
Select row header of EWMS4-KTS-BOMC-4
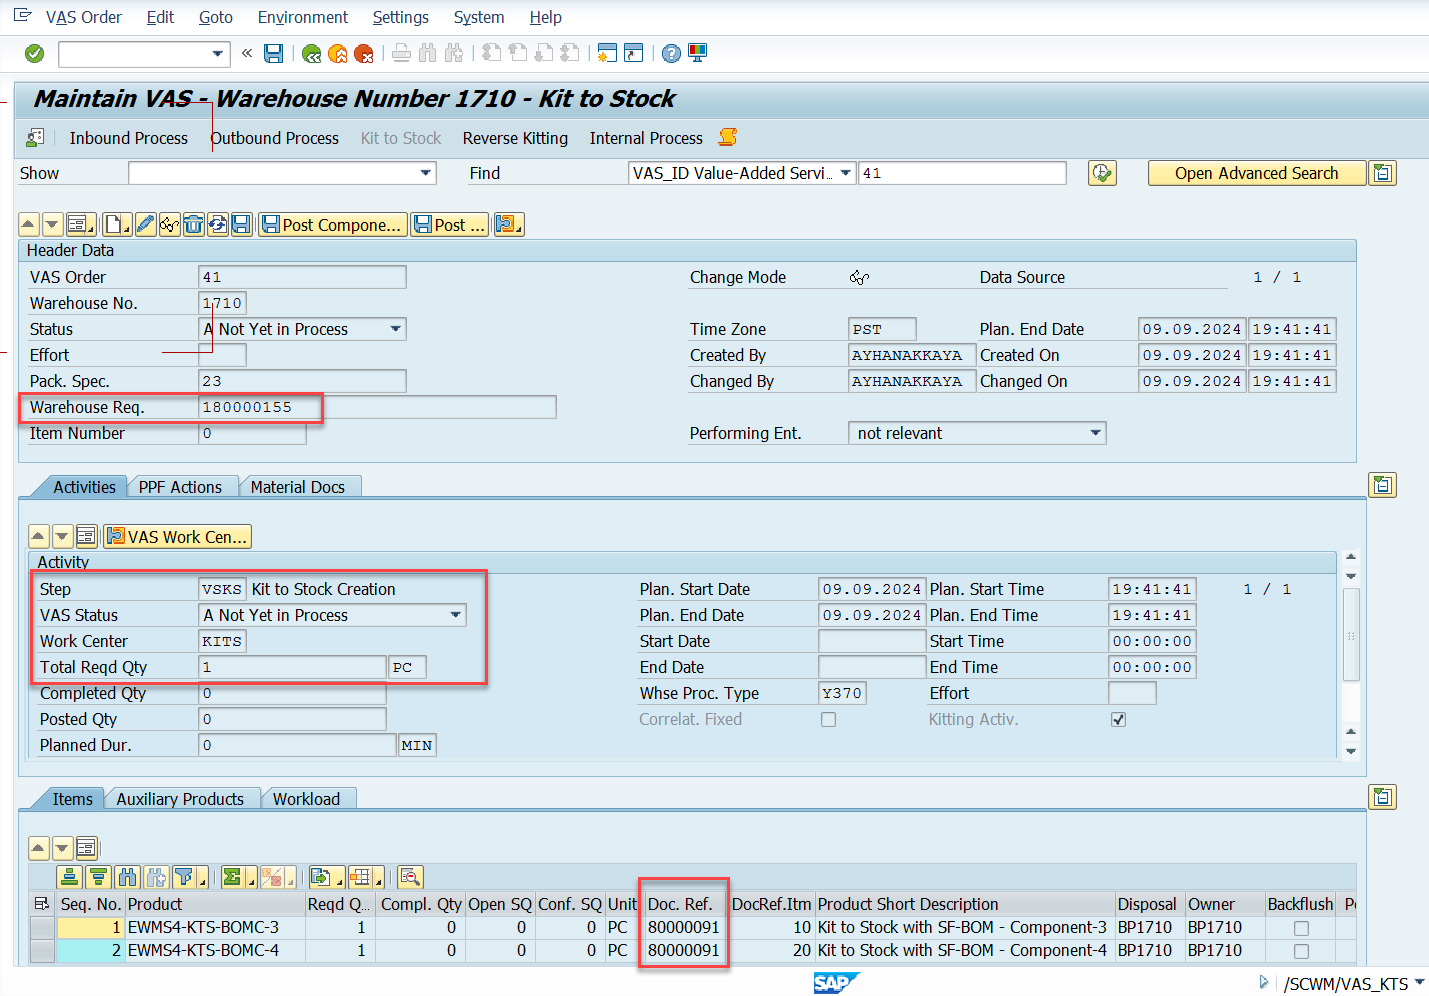42,950
